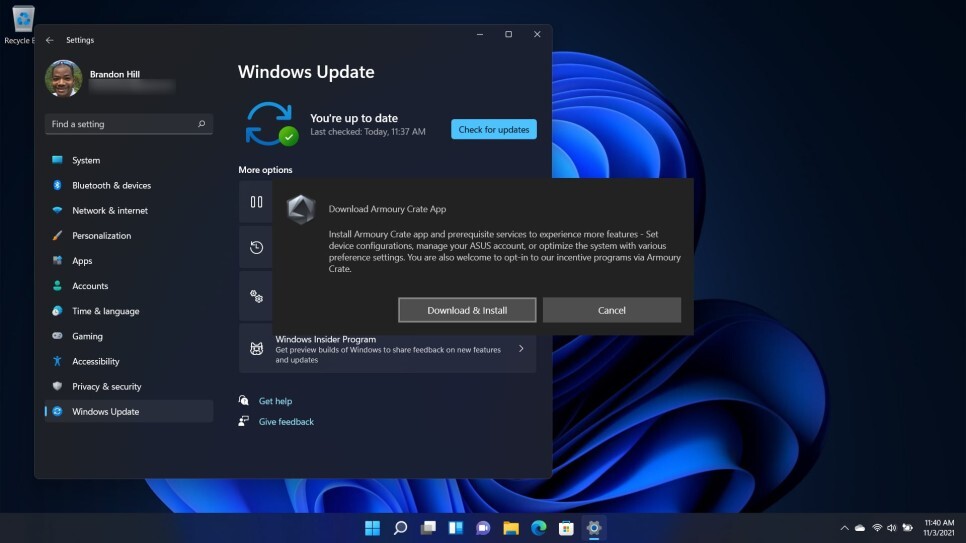
Task: Select Windows Update in the sidebar
Action: [129, 412]
